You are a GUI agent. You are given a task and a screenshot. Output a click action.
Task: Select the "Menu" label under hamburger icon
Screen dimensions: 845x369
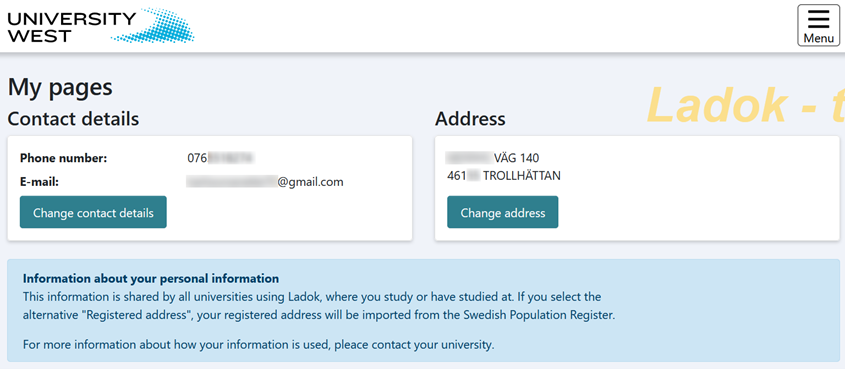click(x=819, y=38)
